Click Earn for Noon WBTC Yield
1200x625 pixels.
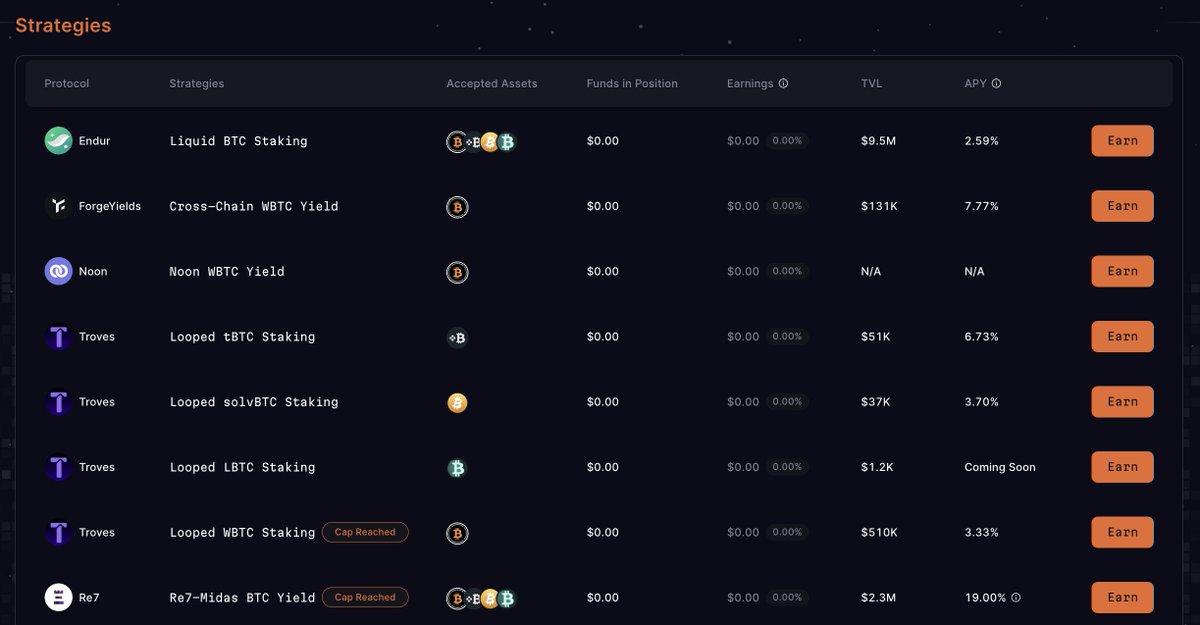(x=1122, y=271)
